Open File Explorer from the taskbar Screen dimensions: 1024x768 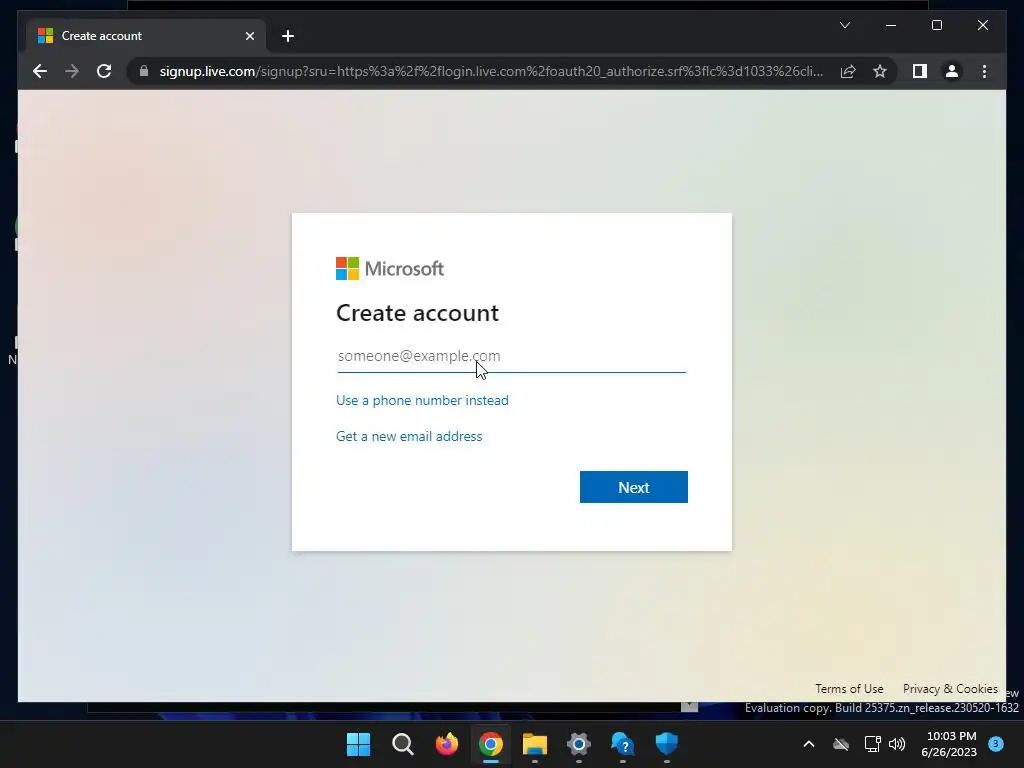pyautogui.click(x=534, y=744)
